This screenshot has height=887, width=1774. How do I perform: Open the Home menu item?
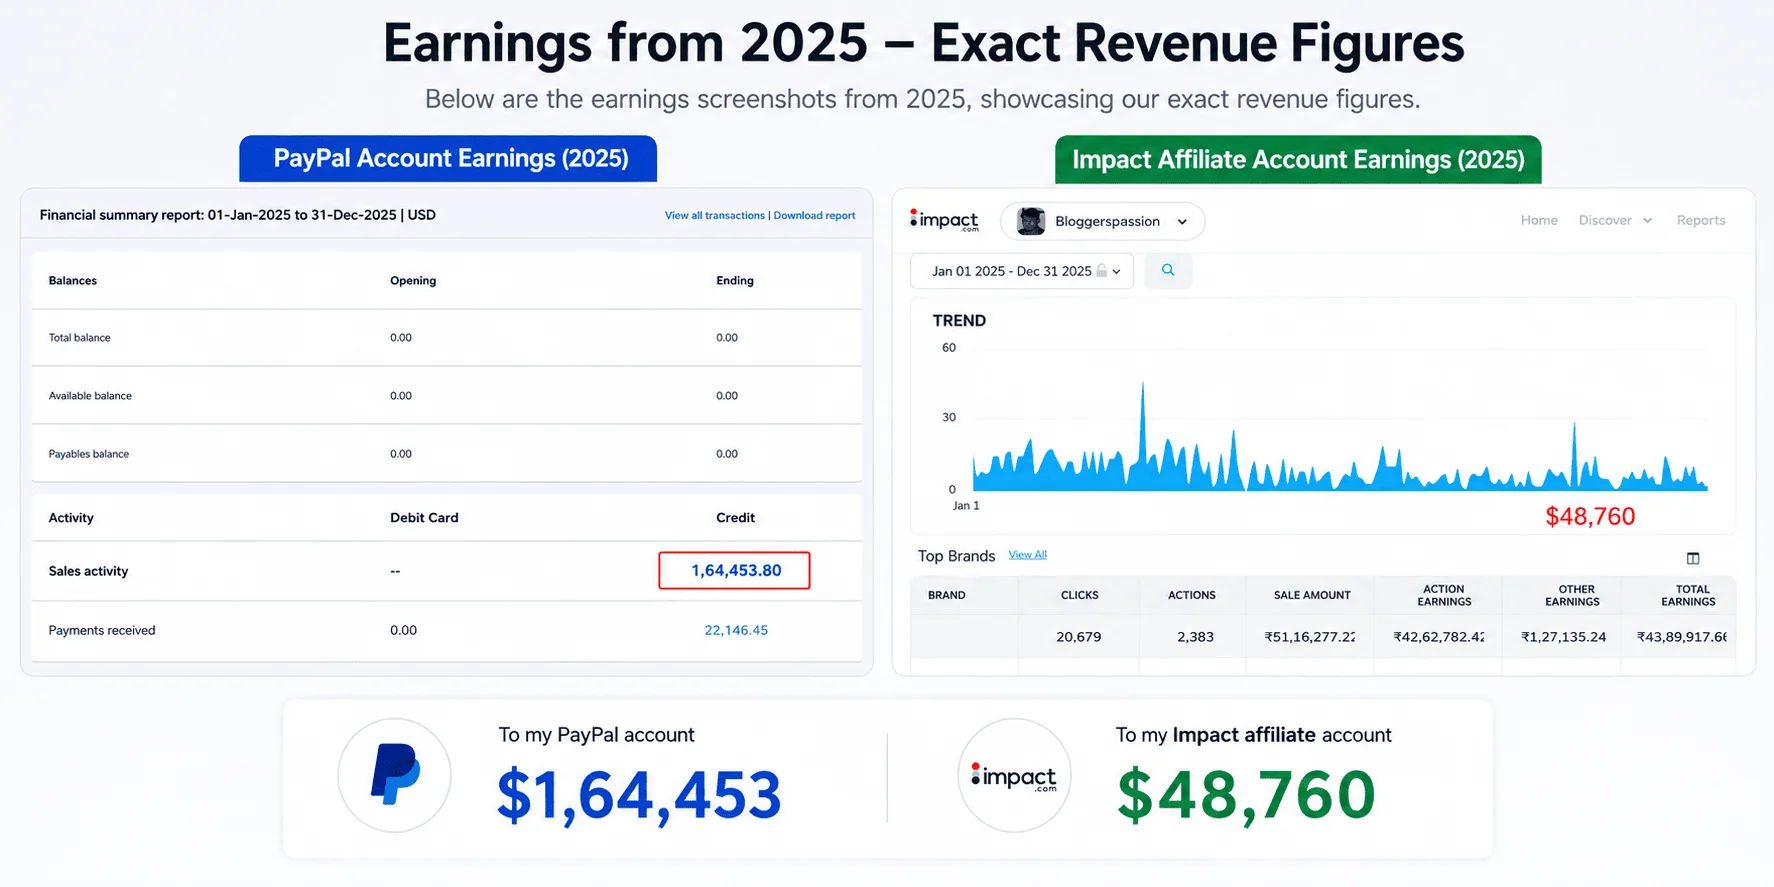1539,220
